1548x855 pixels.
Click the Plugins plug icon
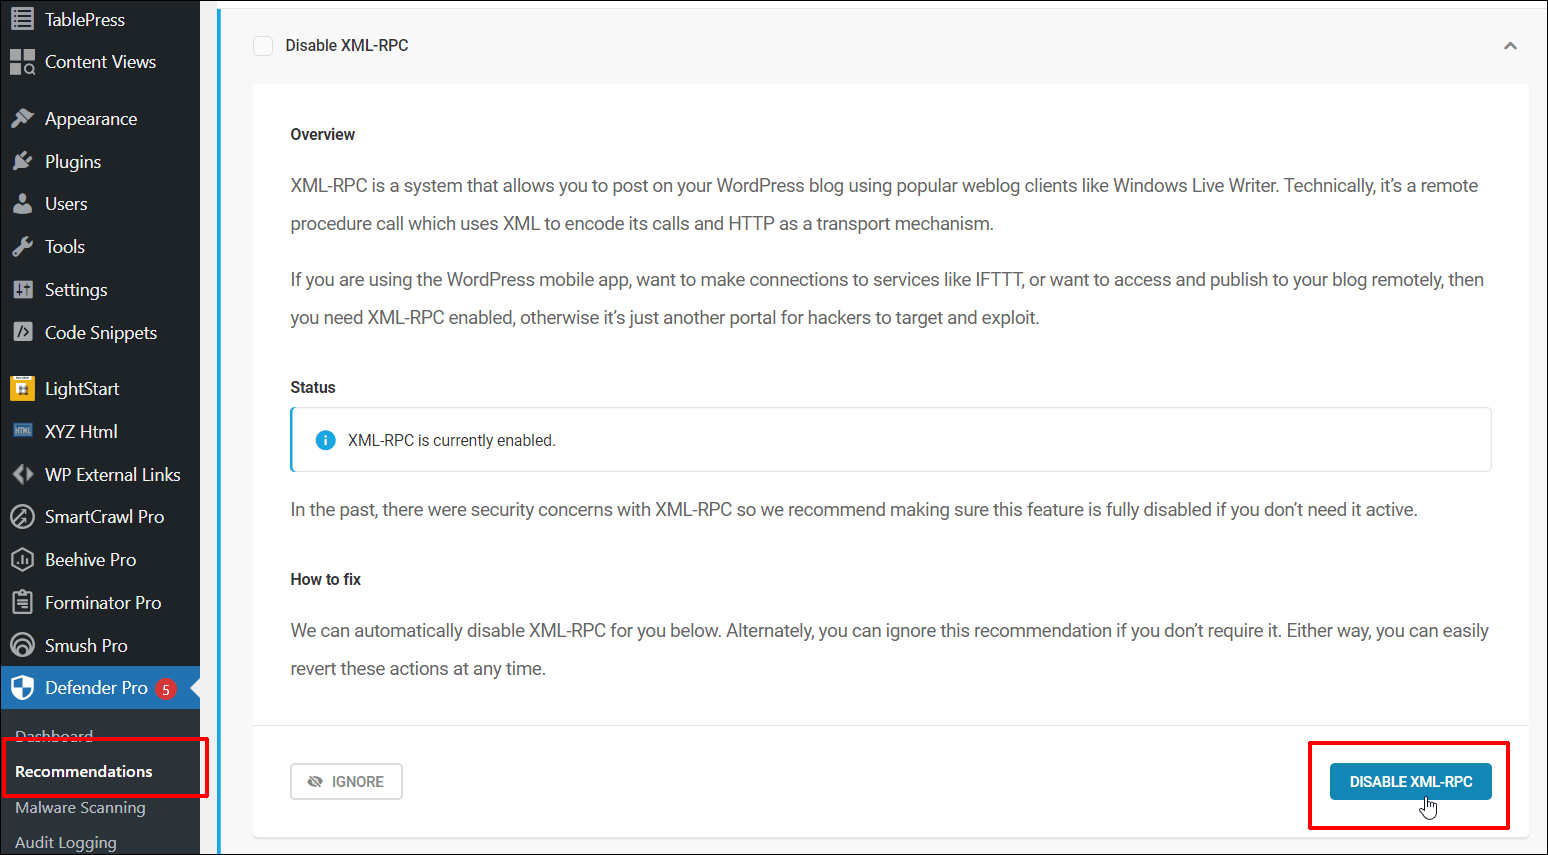point(24,160)
